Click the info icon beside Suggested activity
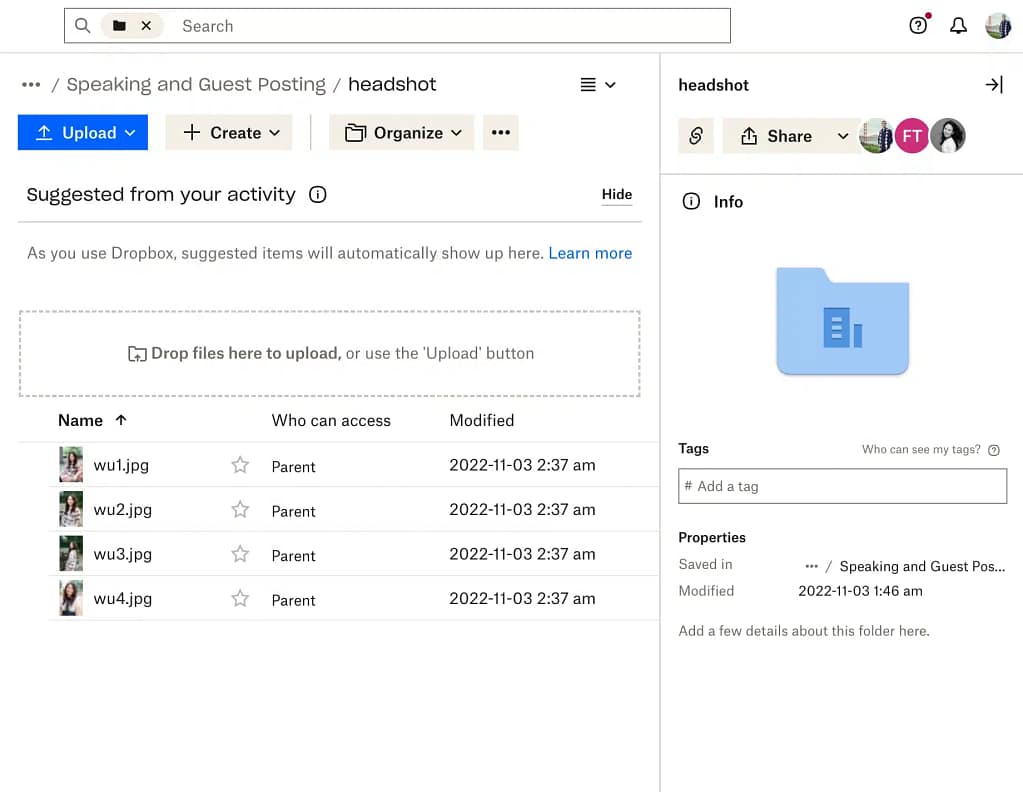Image resolution: width=1023 pixels, height=792 pixels. [318, 195]
